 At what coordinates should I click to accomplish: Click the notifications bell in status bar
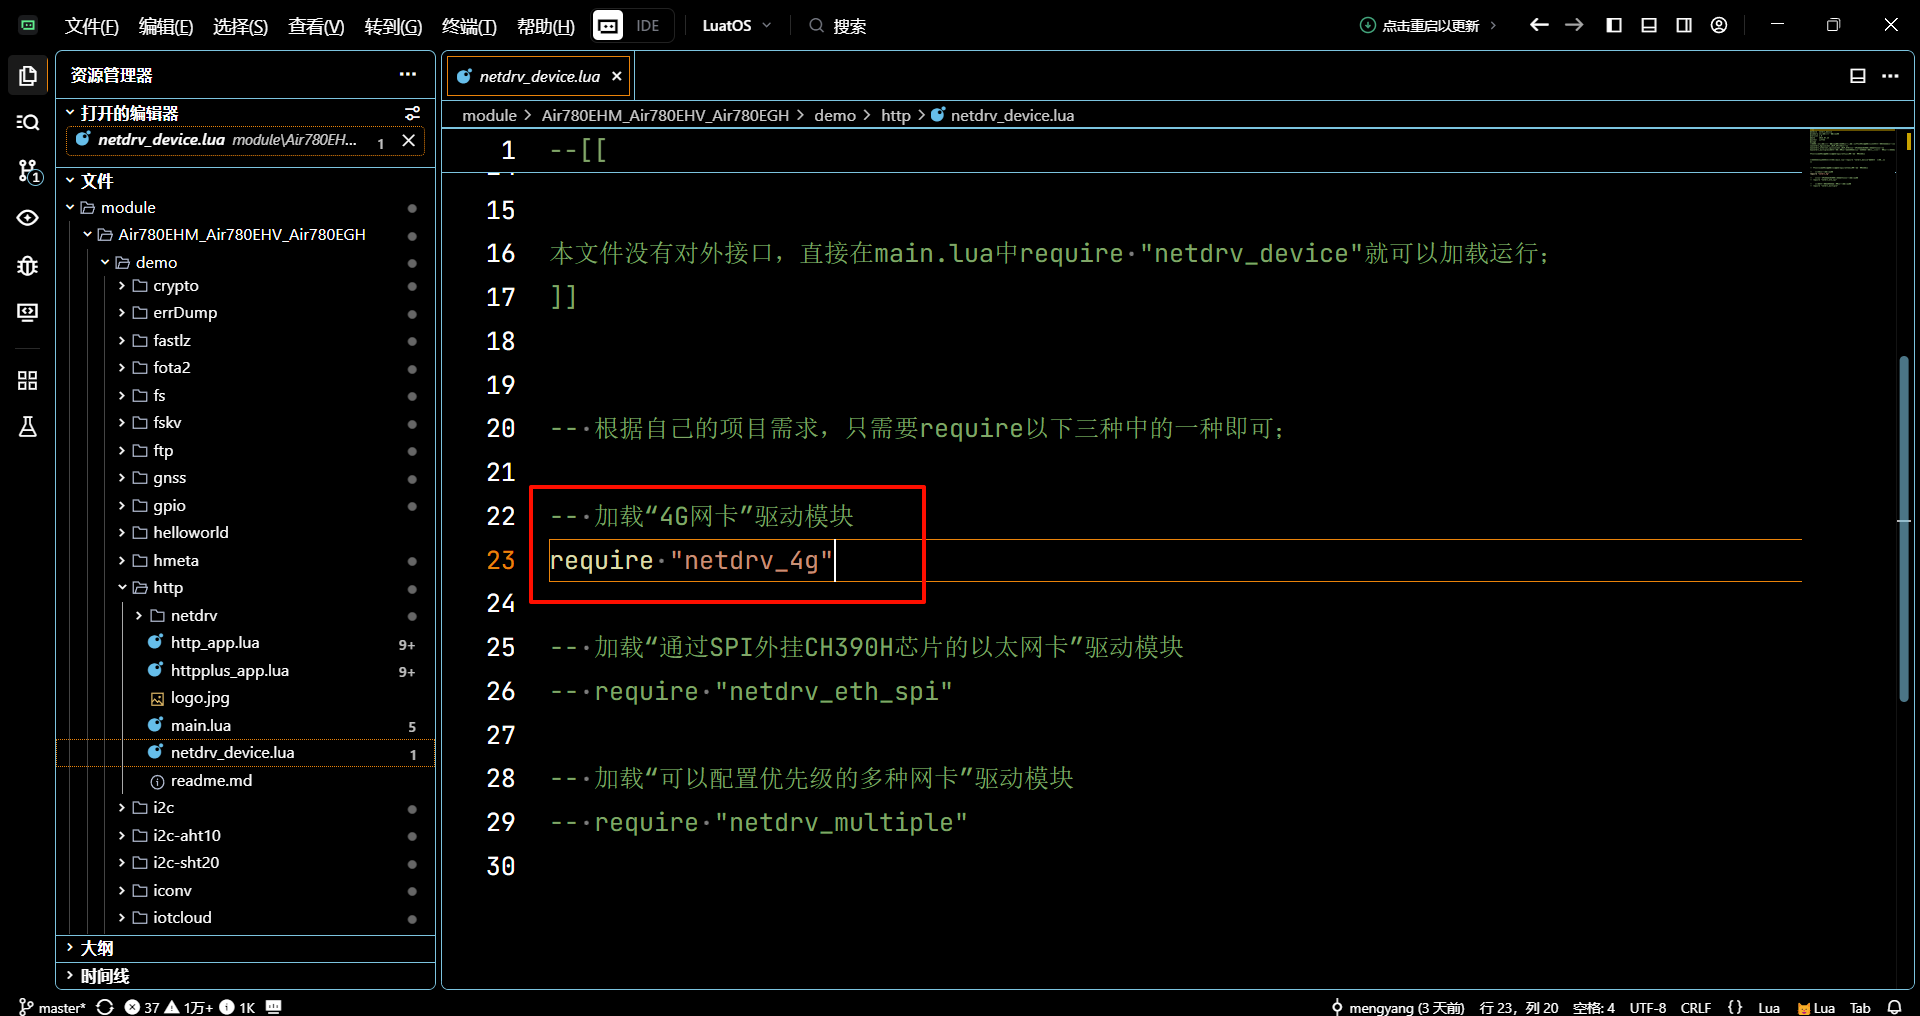click(1894, 1007)
